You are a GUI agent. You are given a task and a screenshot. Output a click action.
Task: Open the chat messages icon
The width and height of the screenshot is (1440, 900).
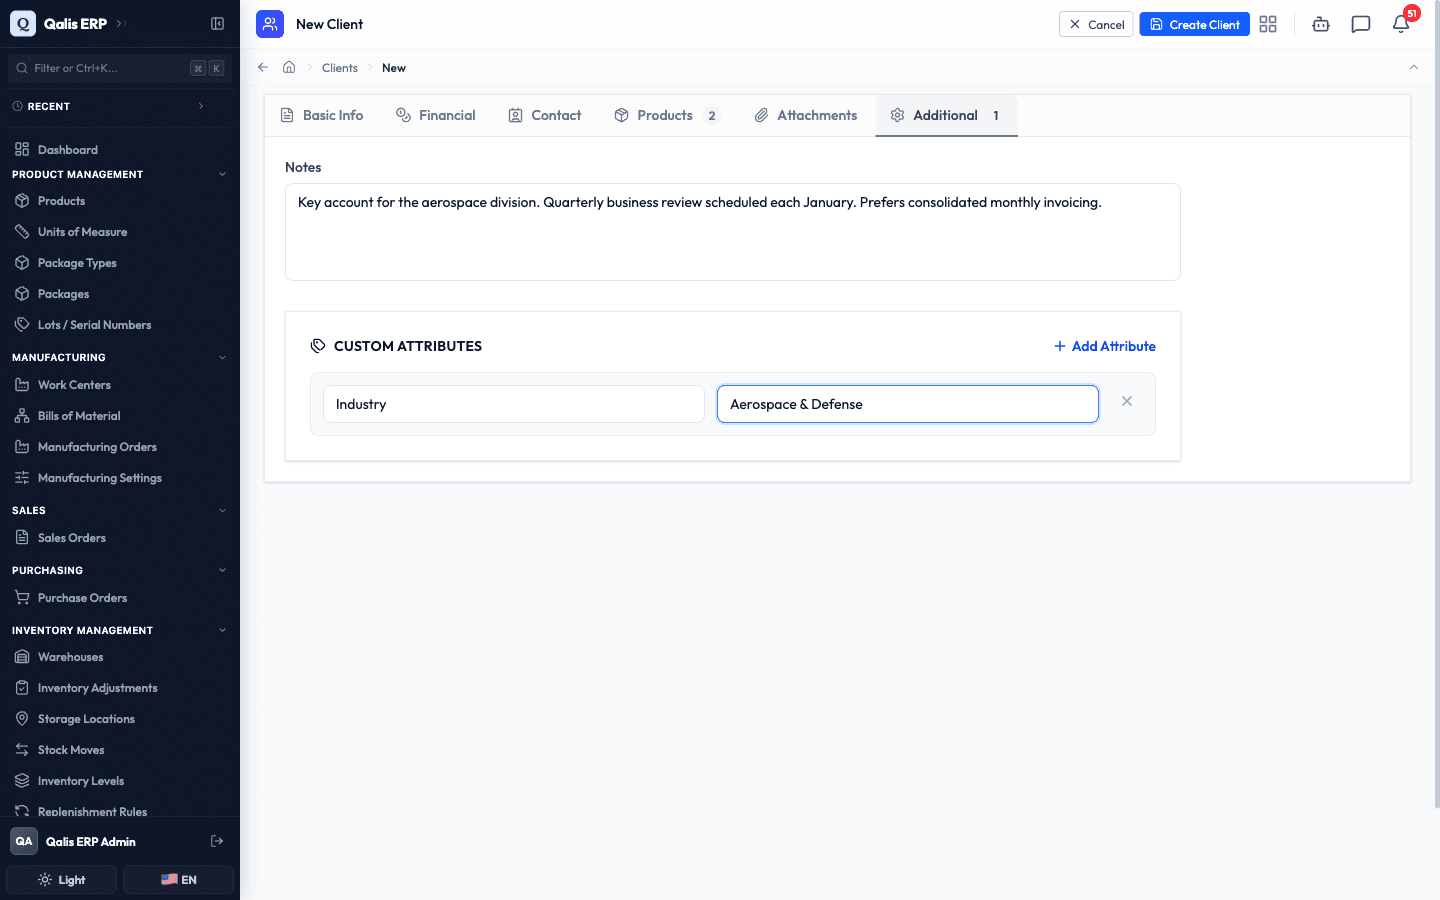click(x=1361, y=24)
